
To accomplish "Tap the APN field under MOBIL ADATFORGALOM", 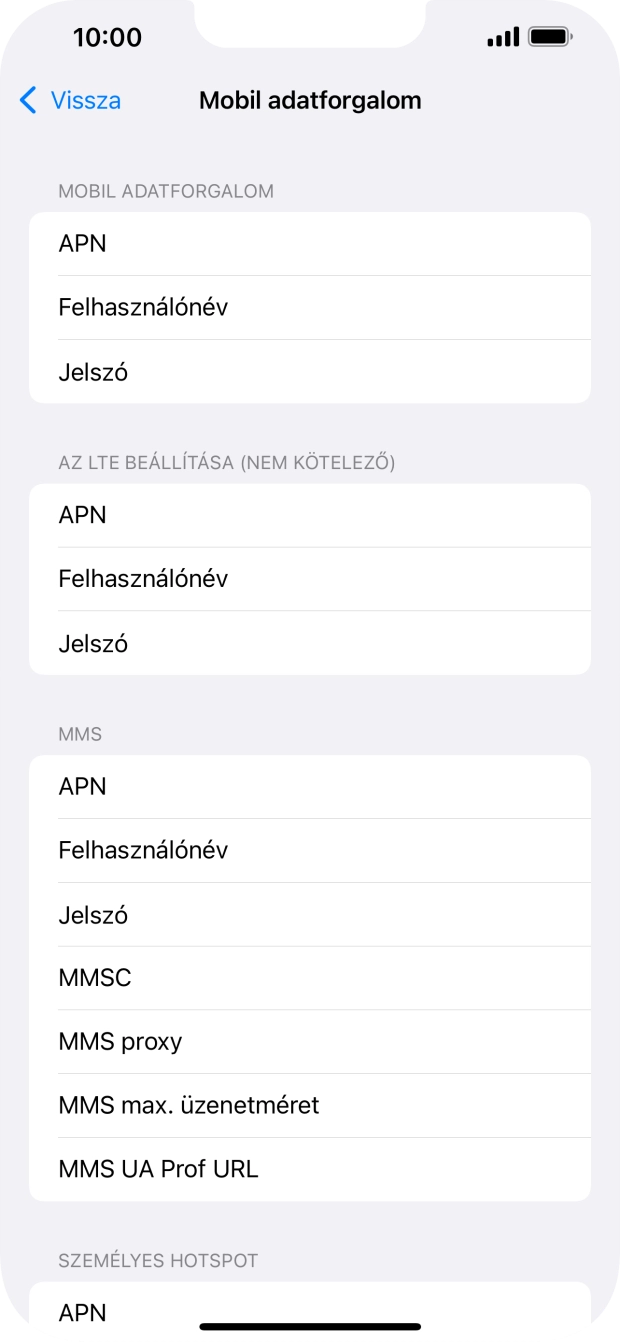I will click(310, 243).
